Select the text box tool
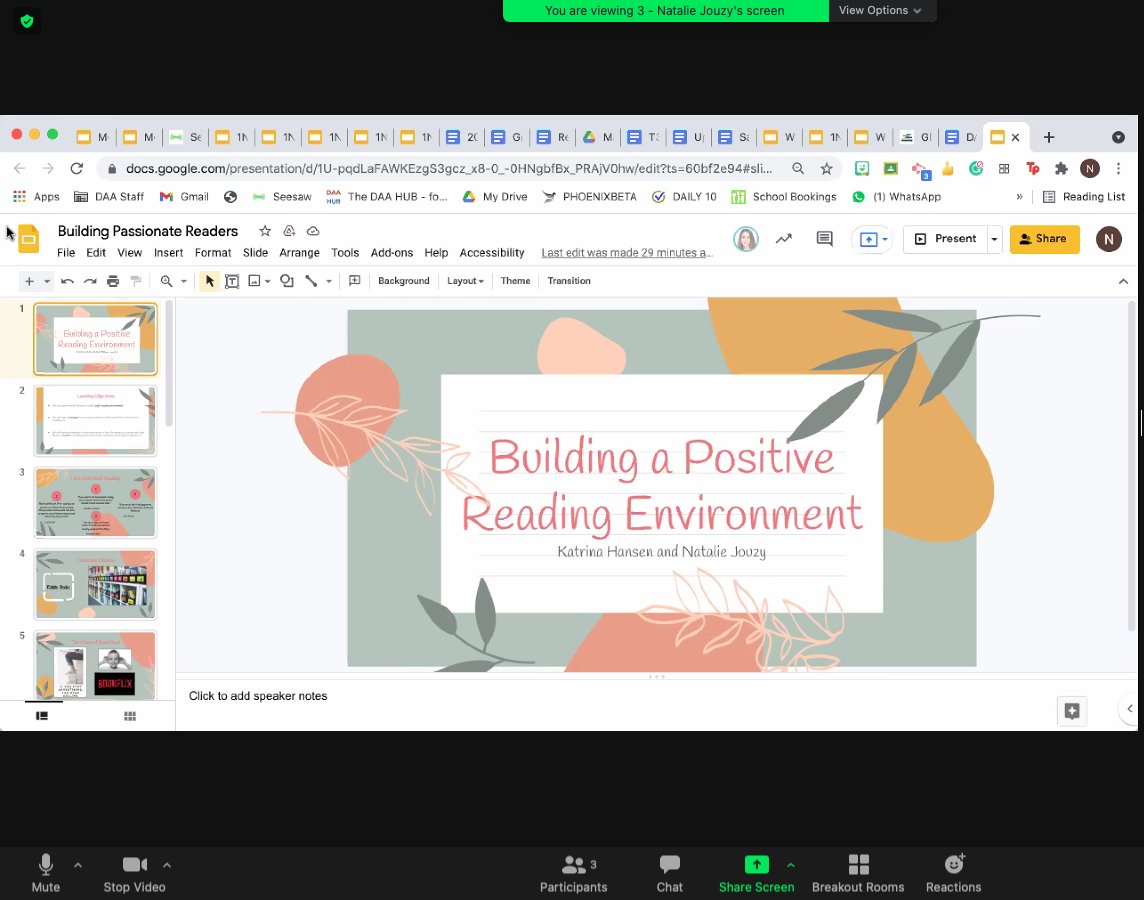Image resolution: width=1144 pixels, height=900 pixels. (232, 281)
